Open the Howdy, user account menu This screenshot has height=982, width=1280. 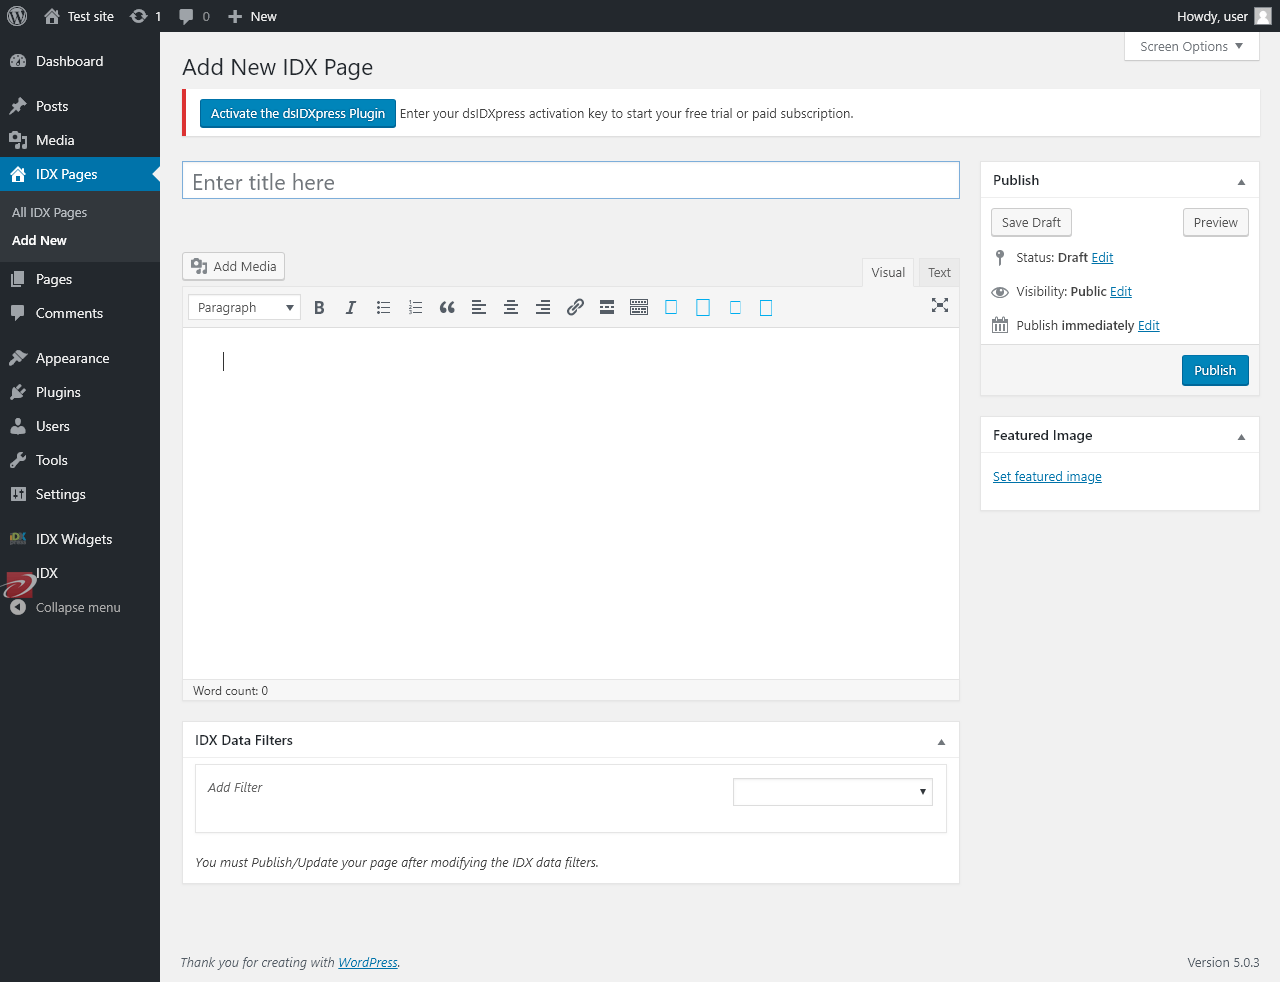pos(1224,16)
